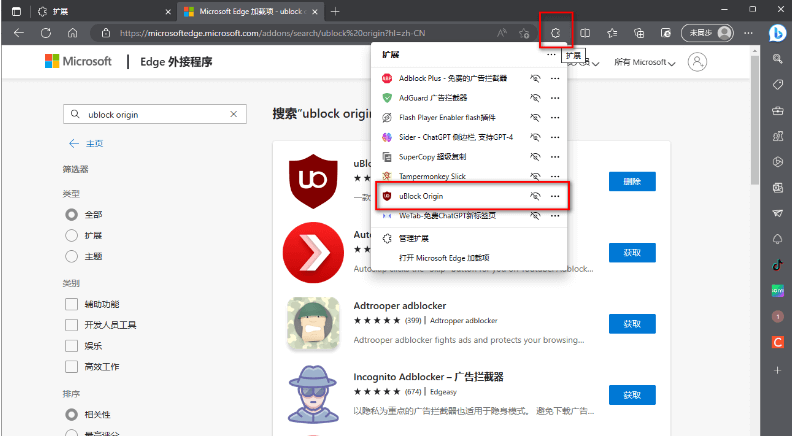Open the extensions panel header more menu

[551, 55]
